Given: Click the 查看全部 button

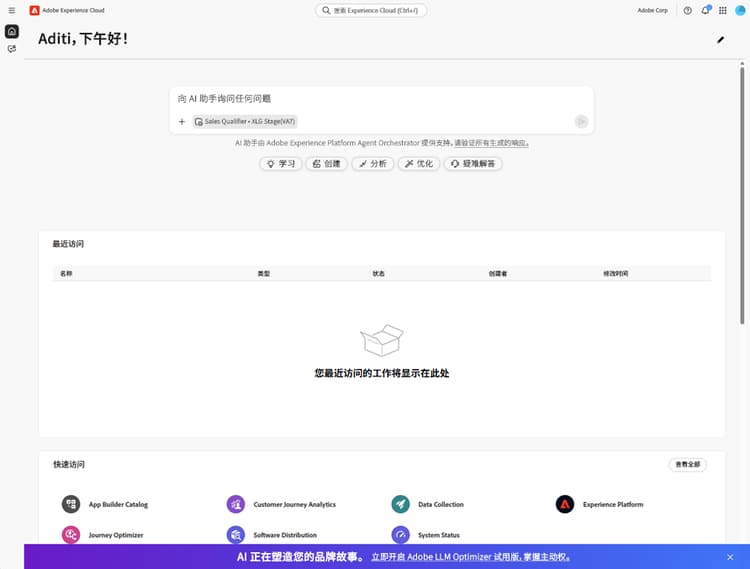Looking at the screenshot, I should [x=687, y=464].
